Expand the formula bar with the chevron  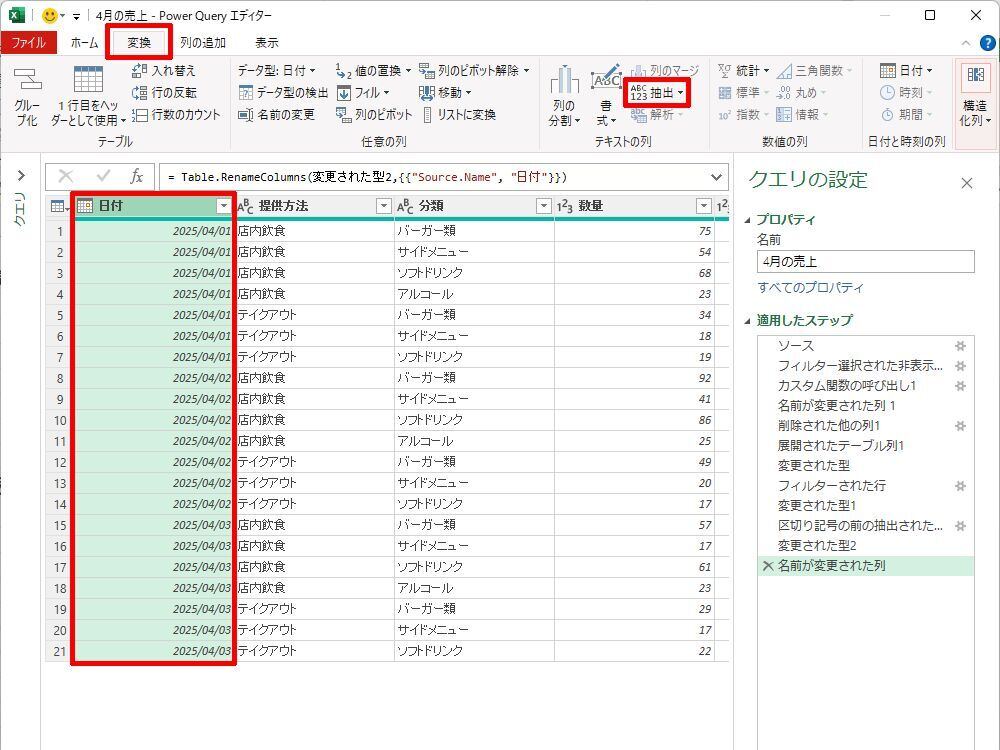[716, 177]
